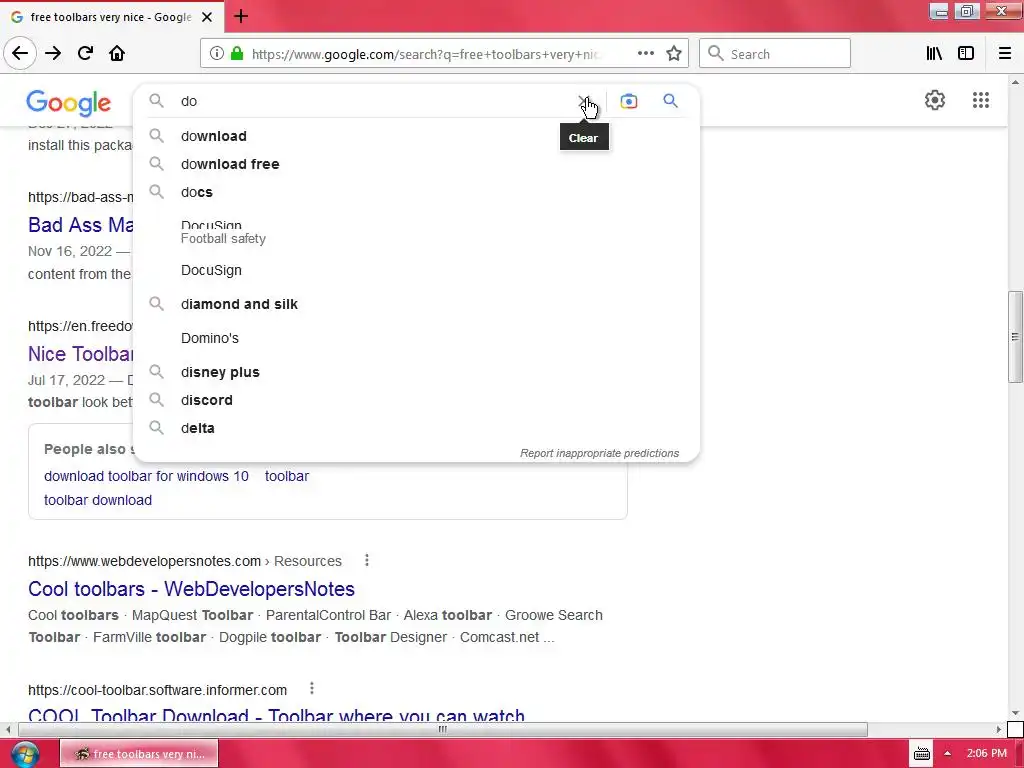
Task: Click the scroll-down arrow on vertical scrollbar
Action: pos(1015,713)
